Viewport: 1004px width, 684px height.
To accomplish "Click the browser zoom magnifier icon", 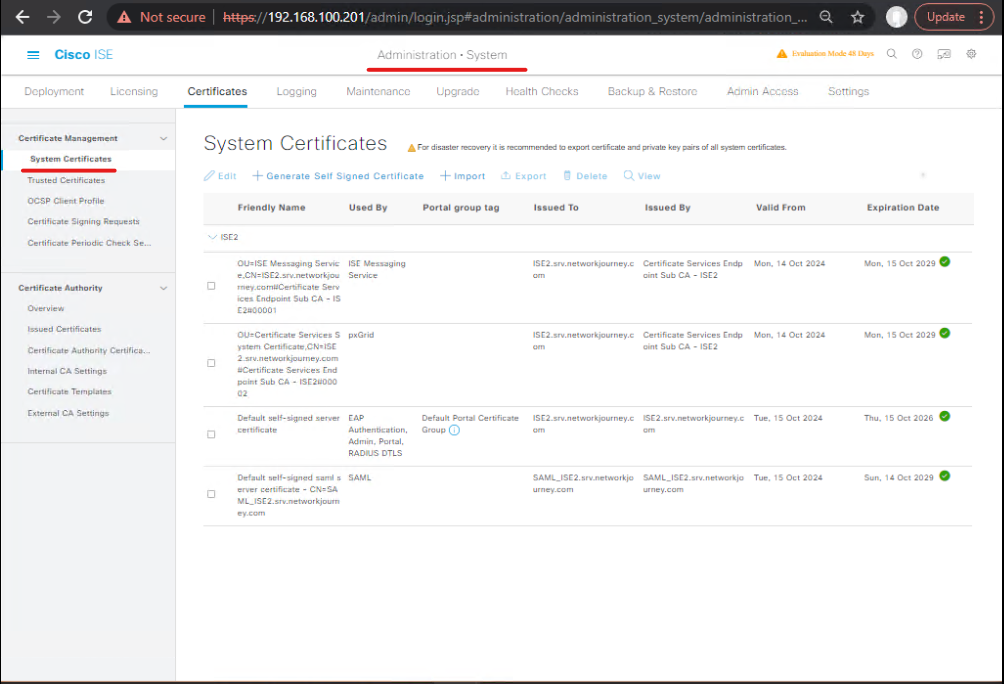I will (826, 17).
